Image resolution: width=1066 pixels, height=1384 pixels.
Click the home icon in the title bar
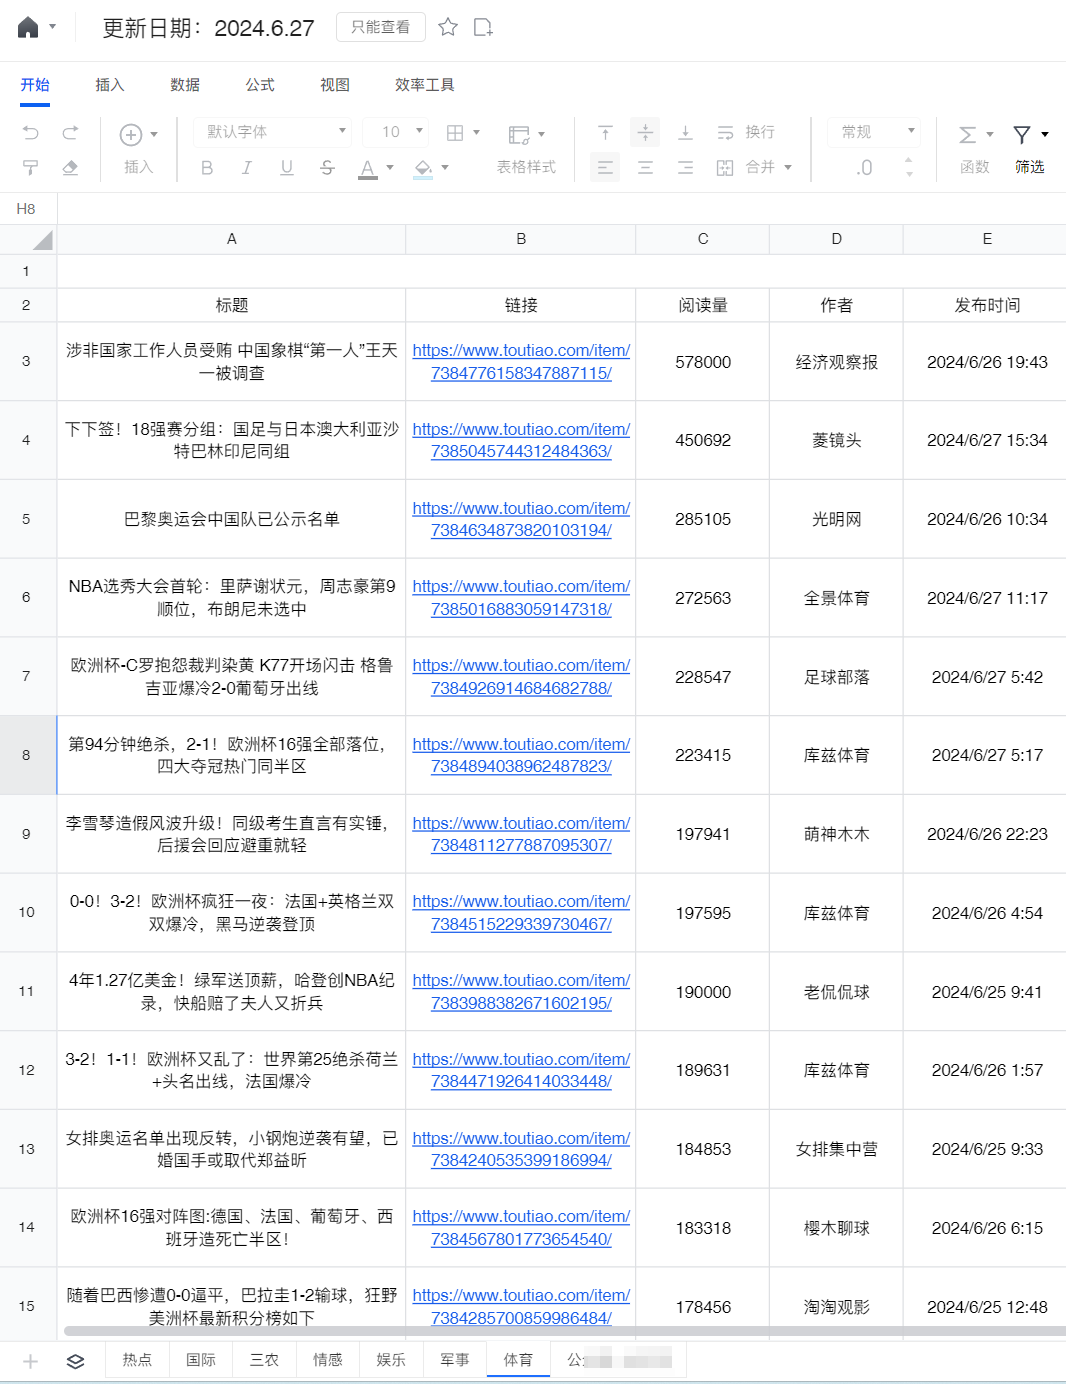pyautogui.click(x=28, y=27)
